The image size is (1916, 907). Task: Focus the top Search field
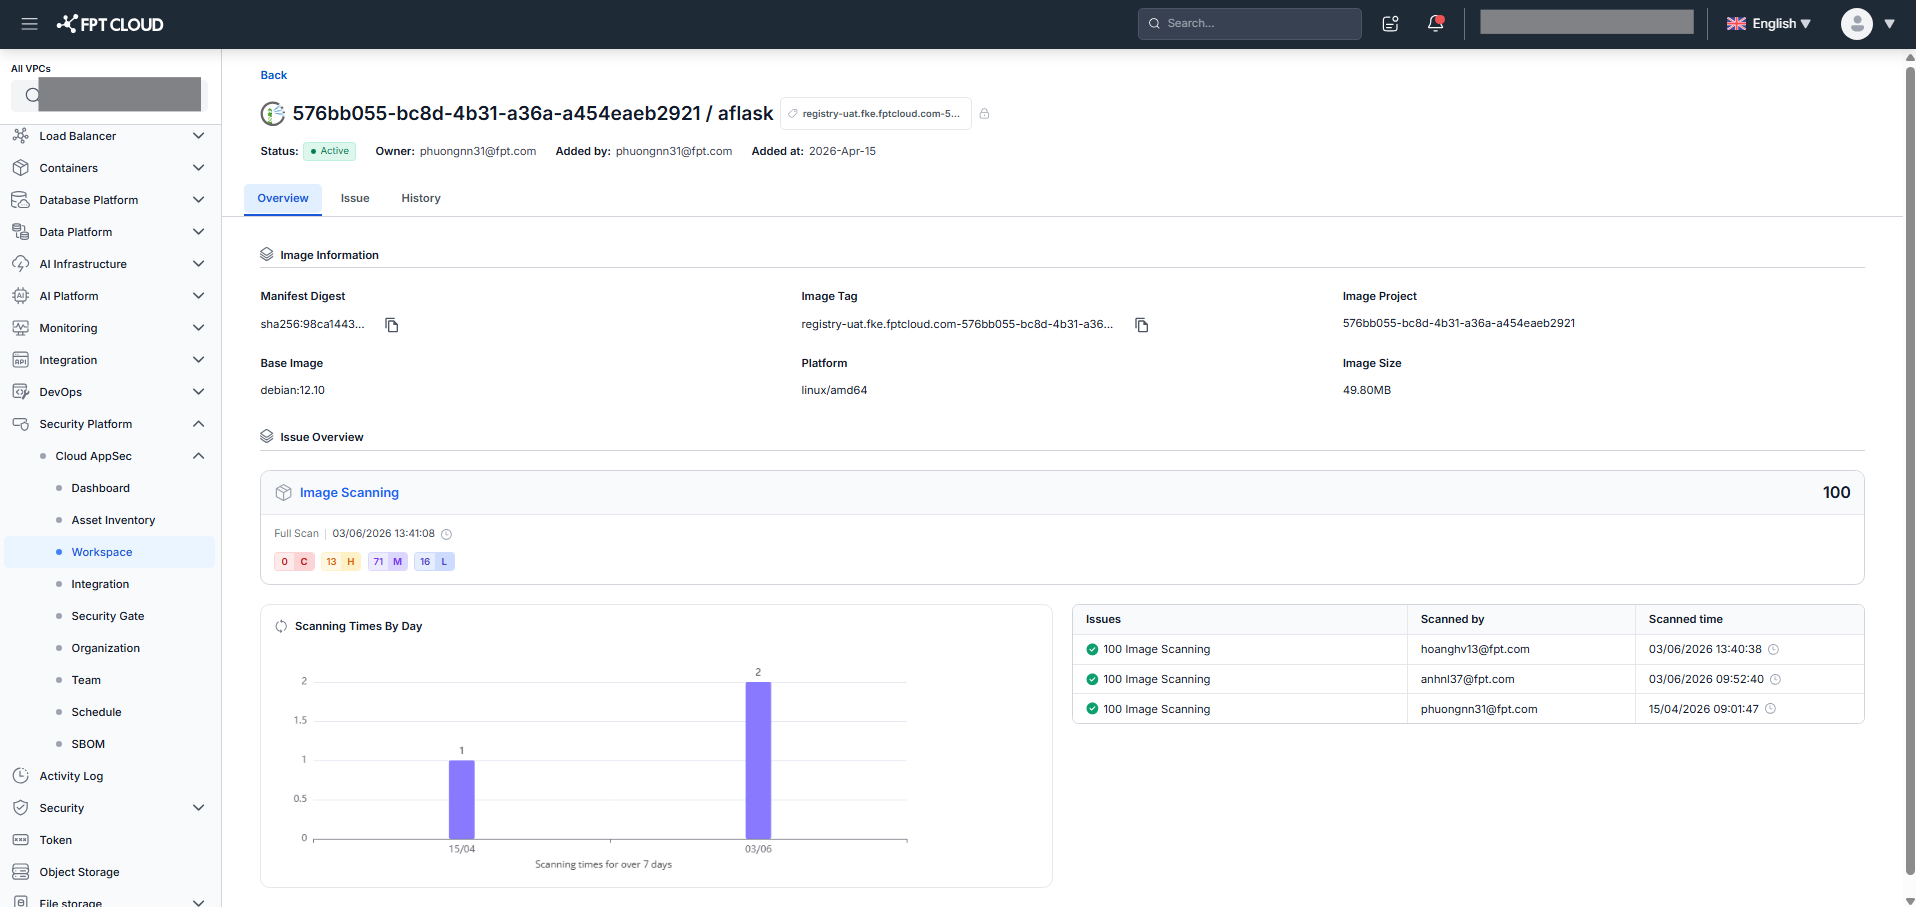coord(1250,24)
